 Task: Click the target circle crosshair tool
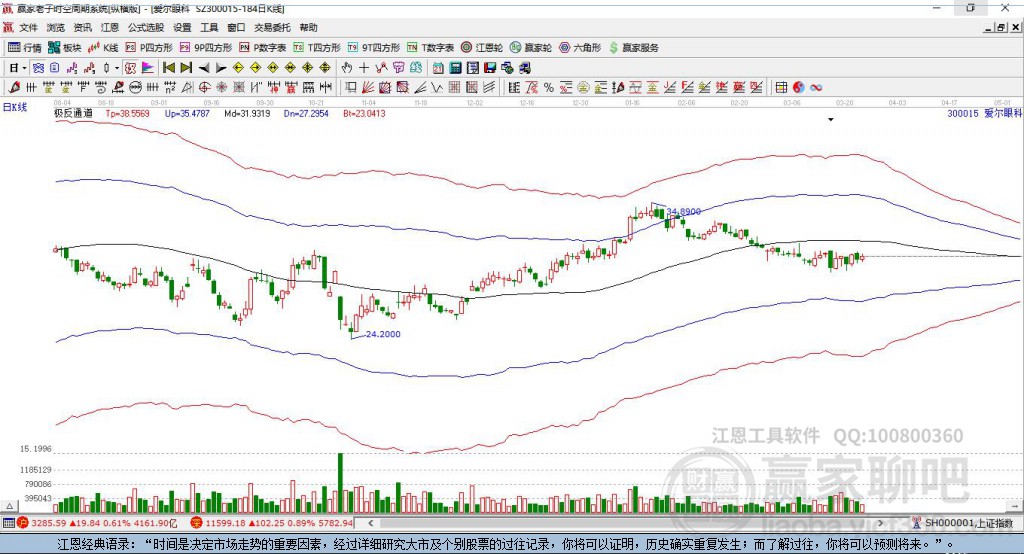[x=204, y=88]
